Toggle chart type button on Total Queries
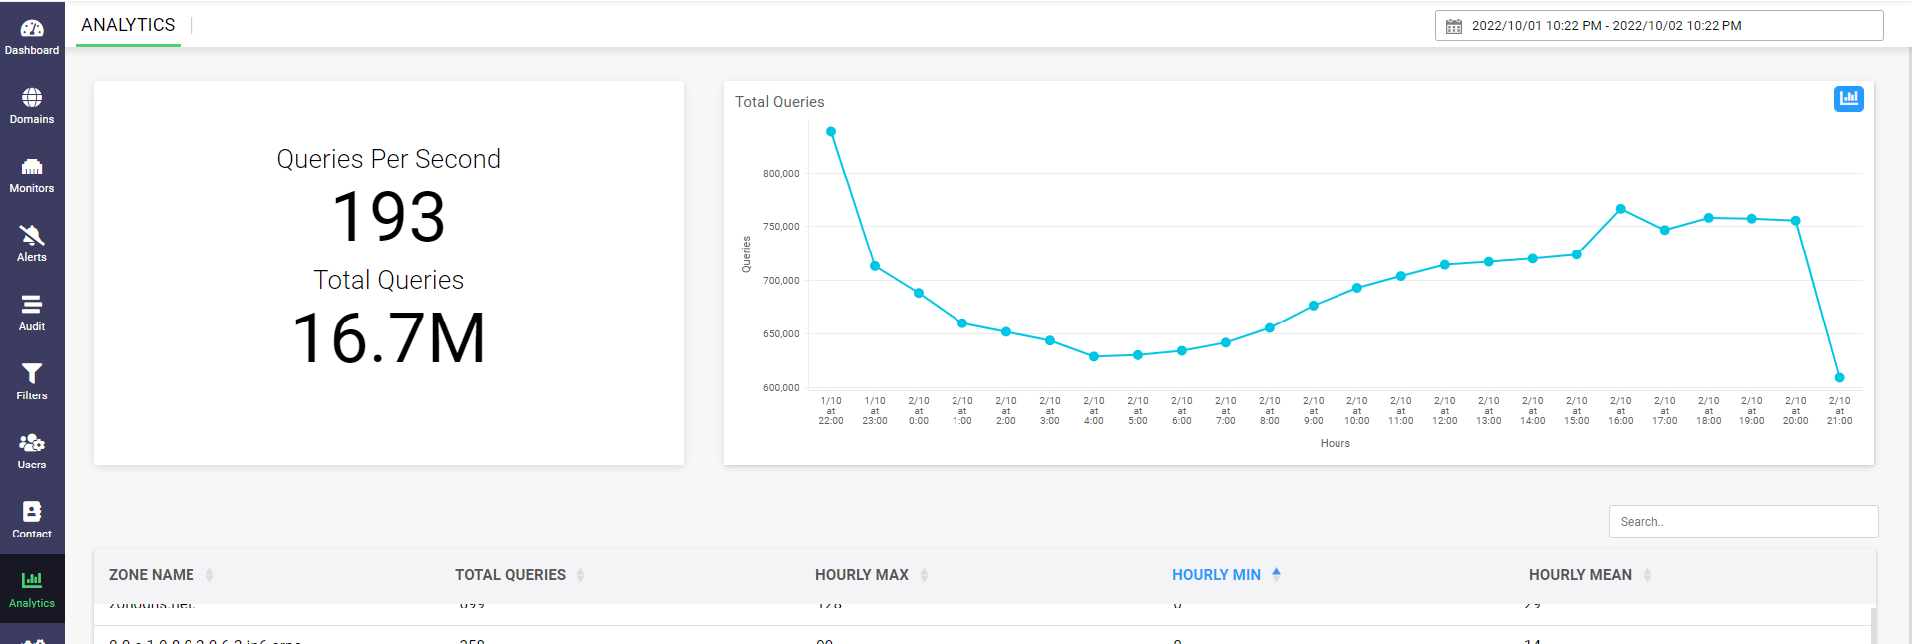This screenshot has width=1912, height=644. [1848, 99]
